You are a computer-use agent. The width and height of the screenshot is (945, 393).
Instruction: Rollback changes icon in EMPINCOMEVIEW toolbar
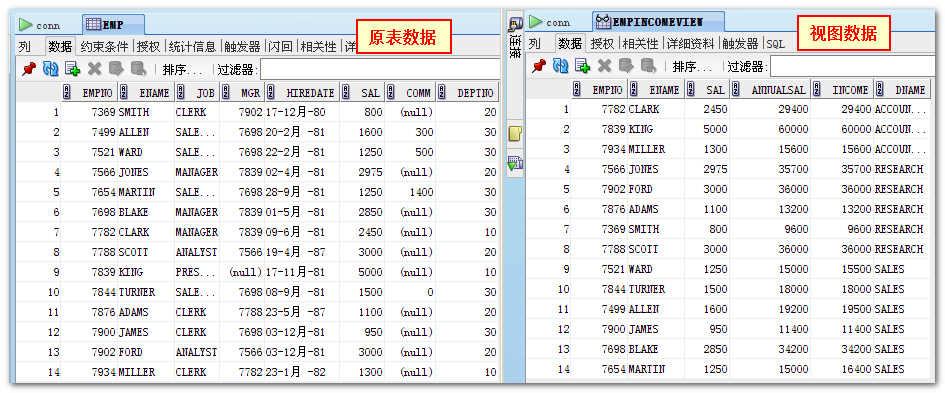648,66
